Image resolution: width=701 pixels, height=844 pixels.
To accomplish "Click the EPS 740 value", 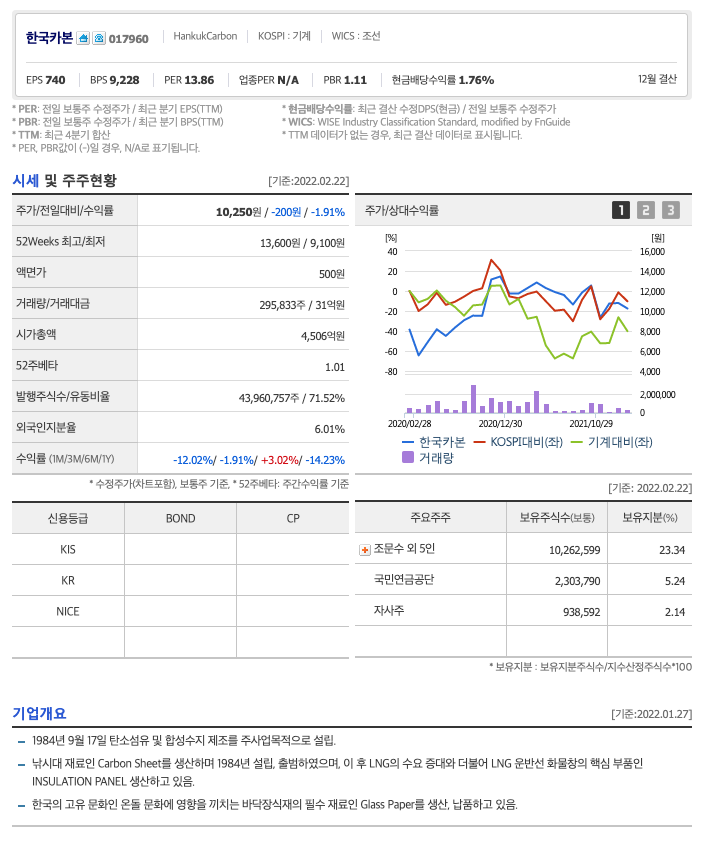I will point(46,80).
